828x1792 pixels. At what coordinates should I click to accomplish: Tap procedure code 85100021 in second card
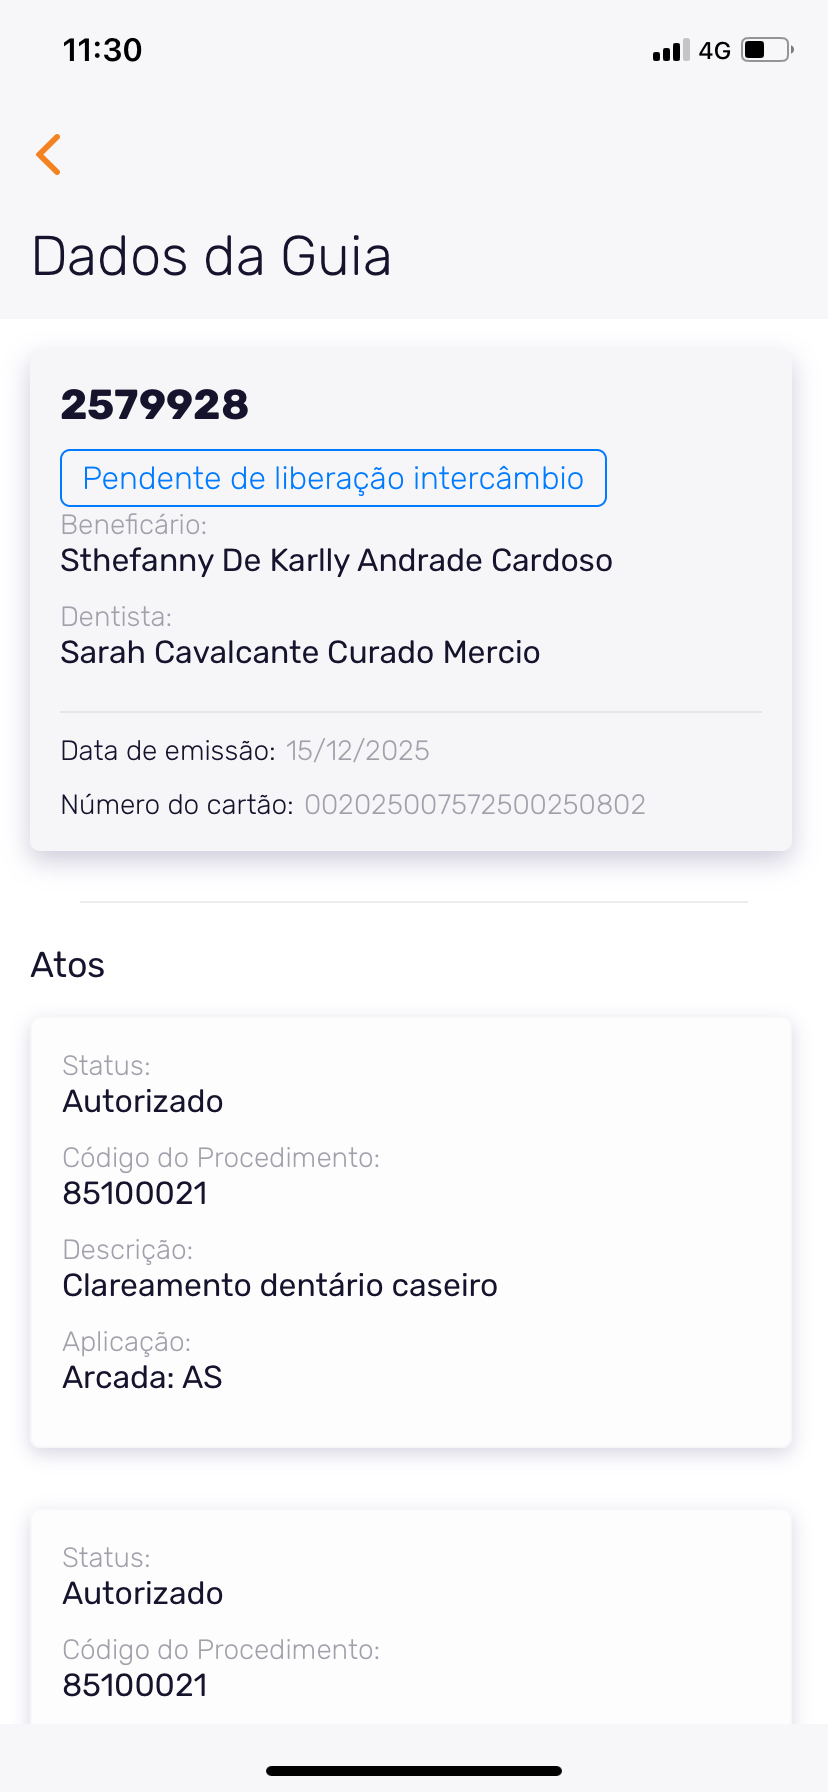(x=135, y=1685)
